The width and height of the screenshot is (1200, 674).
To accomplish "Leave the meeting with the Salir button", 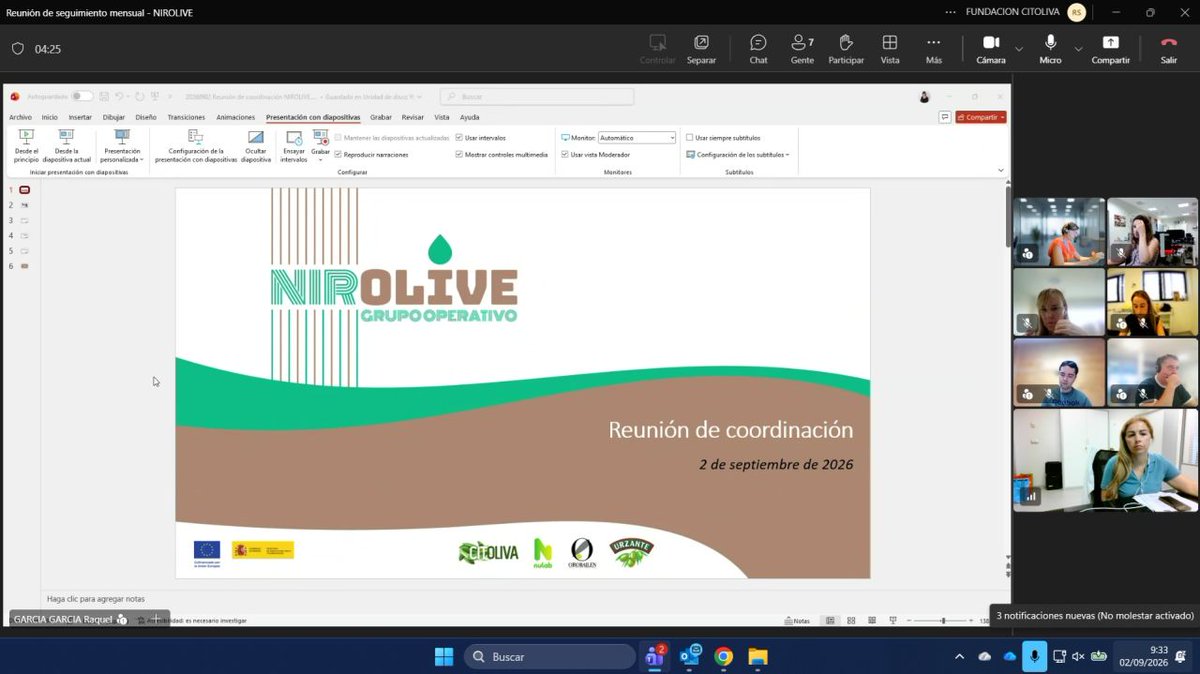I will click(1168, 49).
